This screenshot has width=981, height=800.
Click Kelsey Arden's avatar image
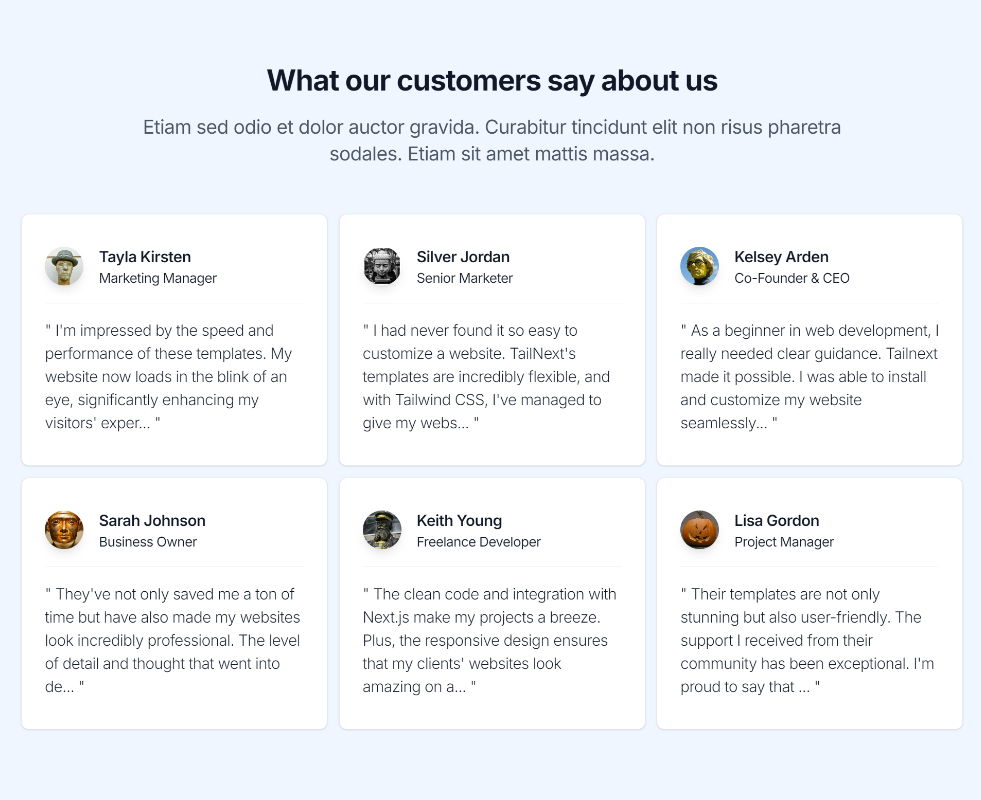(x=699, y=267)
